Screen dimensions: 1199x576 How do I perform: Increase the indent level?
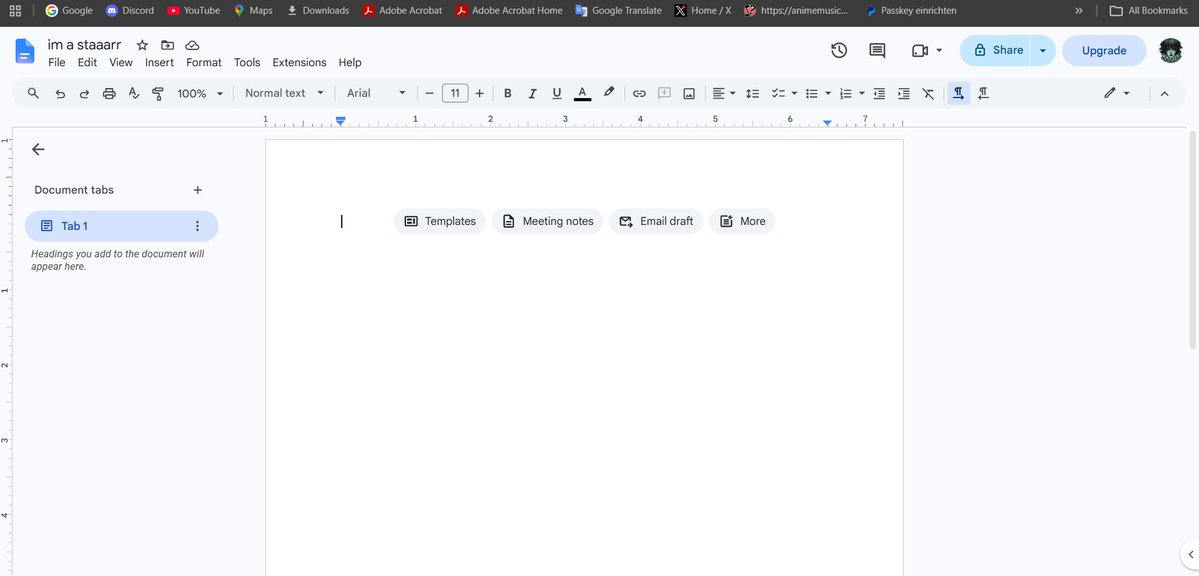tap(904, 93)
